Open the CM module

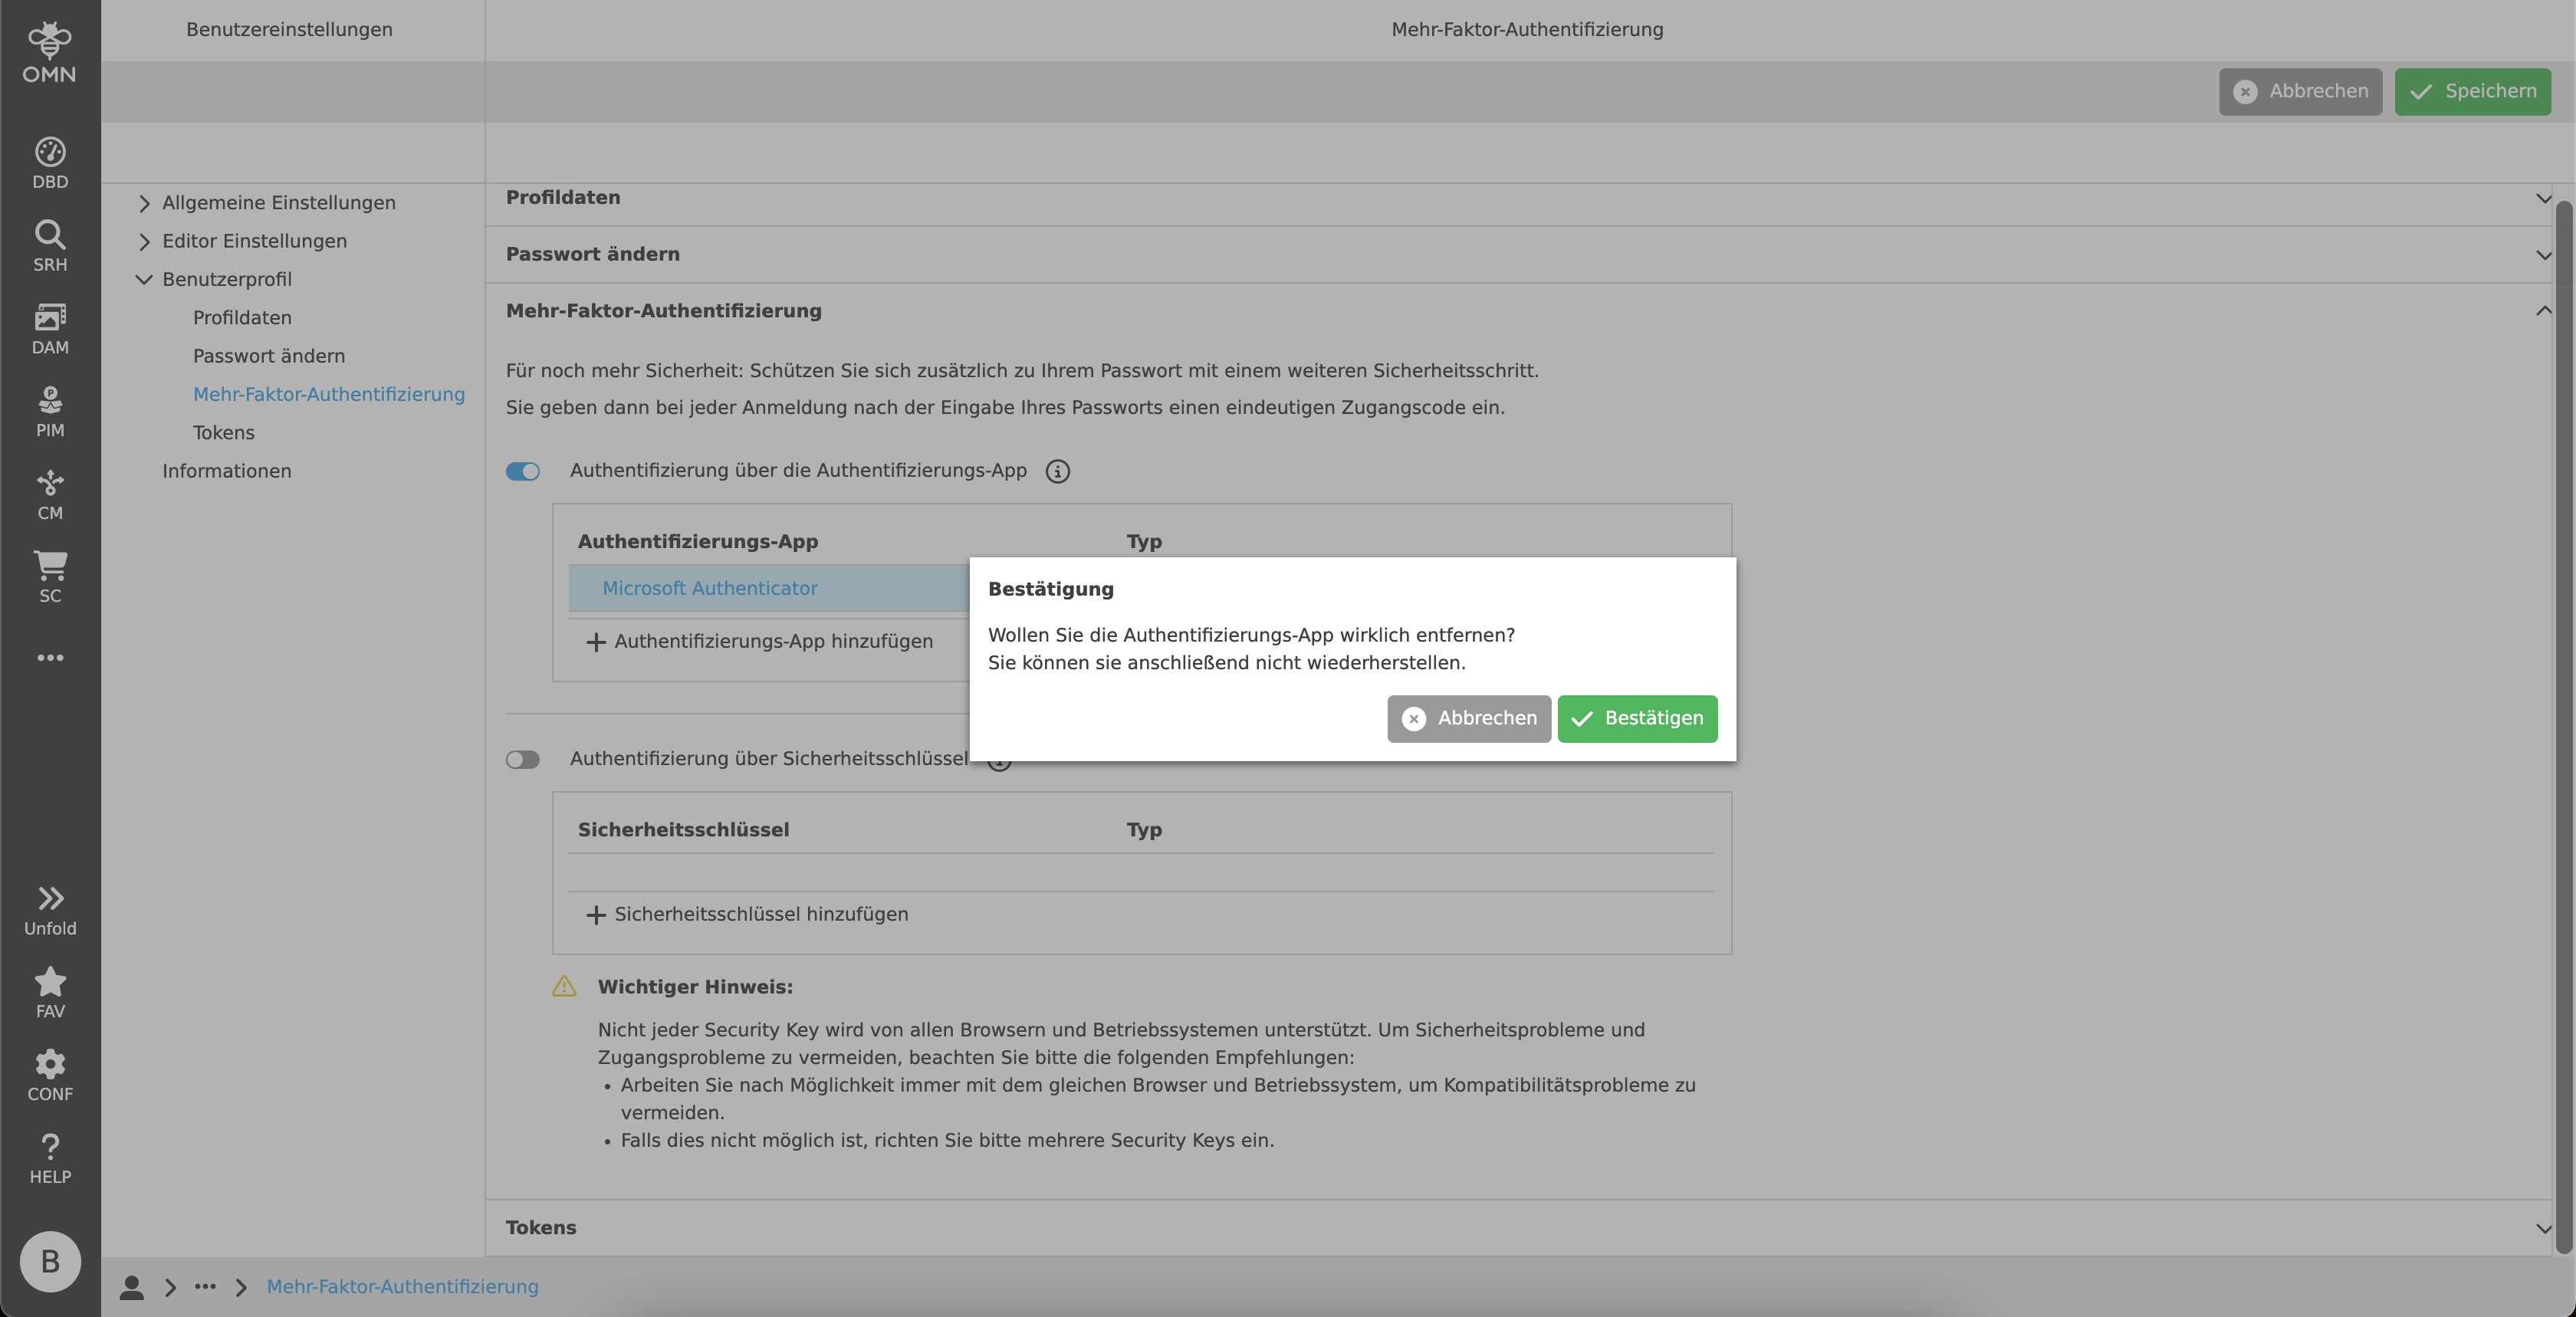(x=49, y=494)
